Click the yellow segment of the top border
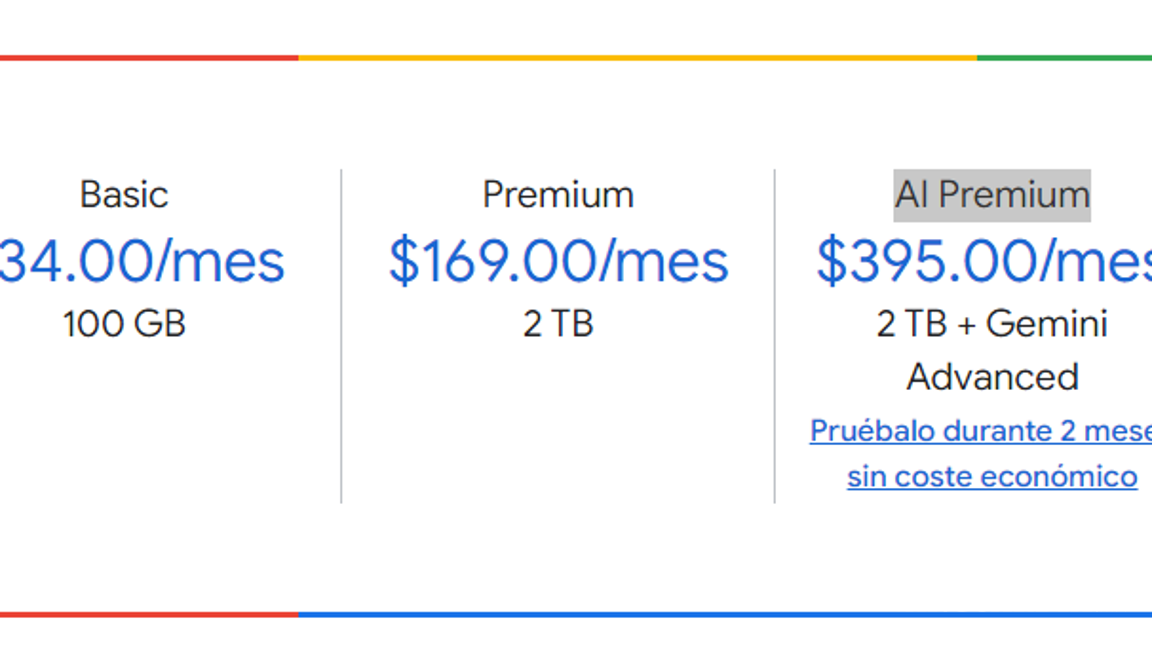The image size is (1152, 648). tap(637, 58)
